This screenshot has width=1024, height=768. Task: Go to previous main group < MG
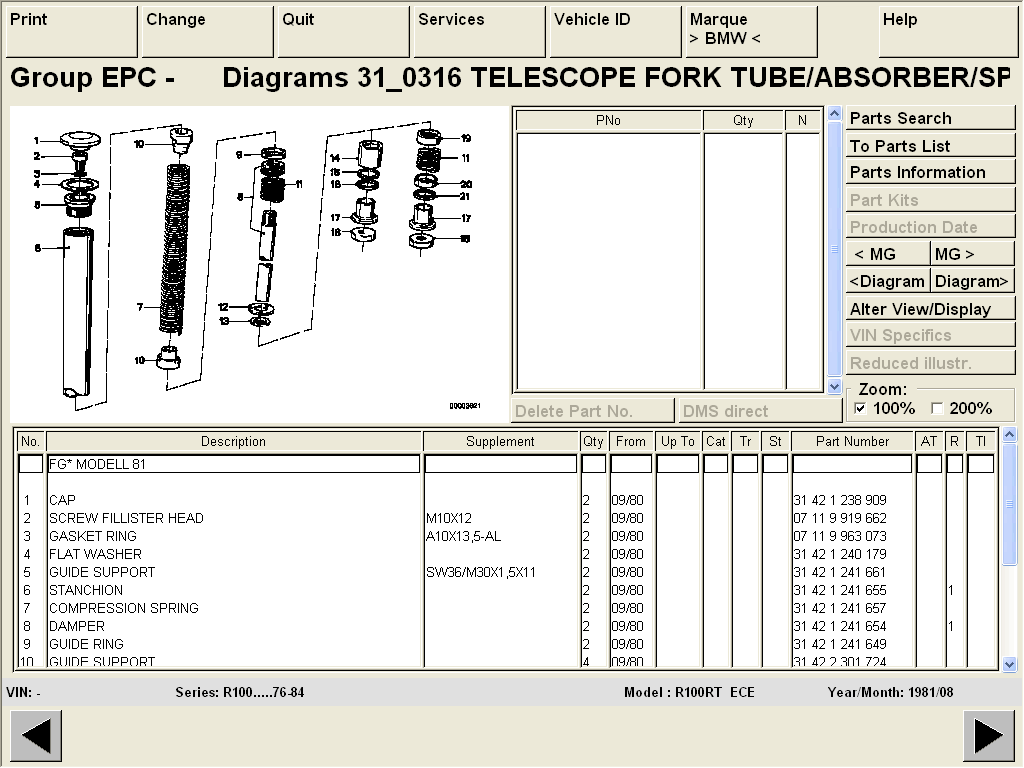pyautogui.click(x=888, y=254)
